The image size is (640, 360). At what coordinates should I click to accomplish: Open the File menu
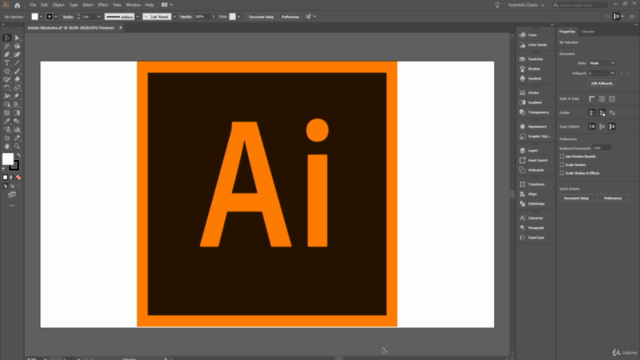(33, 5)
